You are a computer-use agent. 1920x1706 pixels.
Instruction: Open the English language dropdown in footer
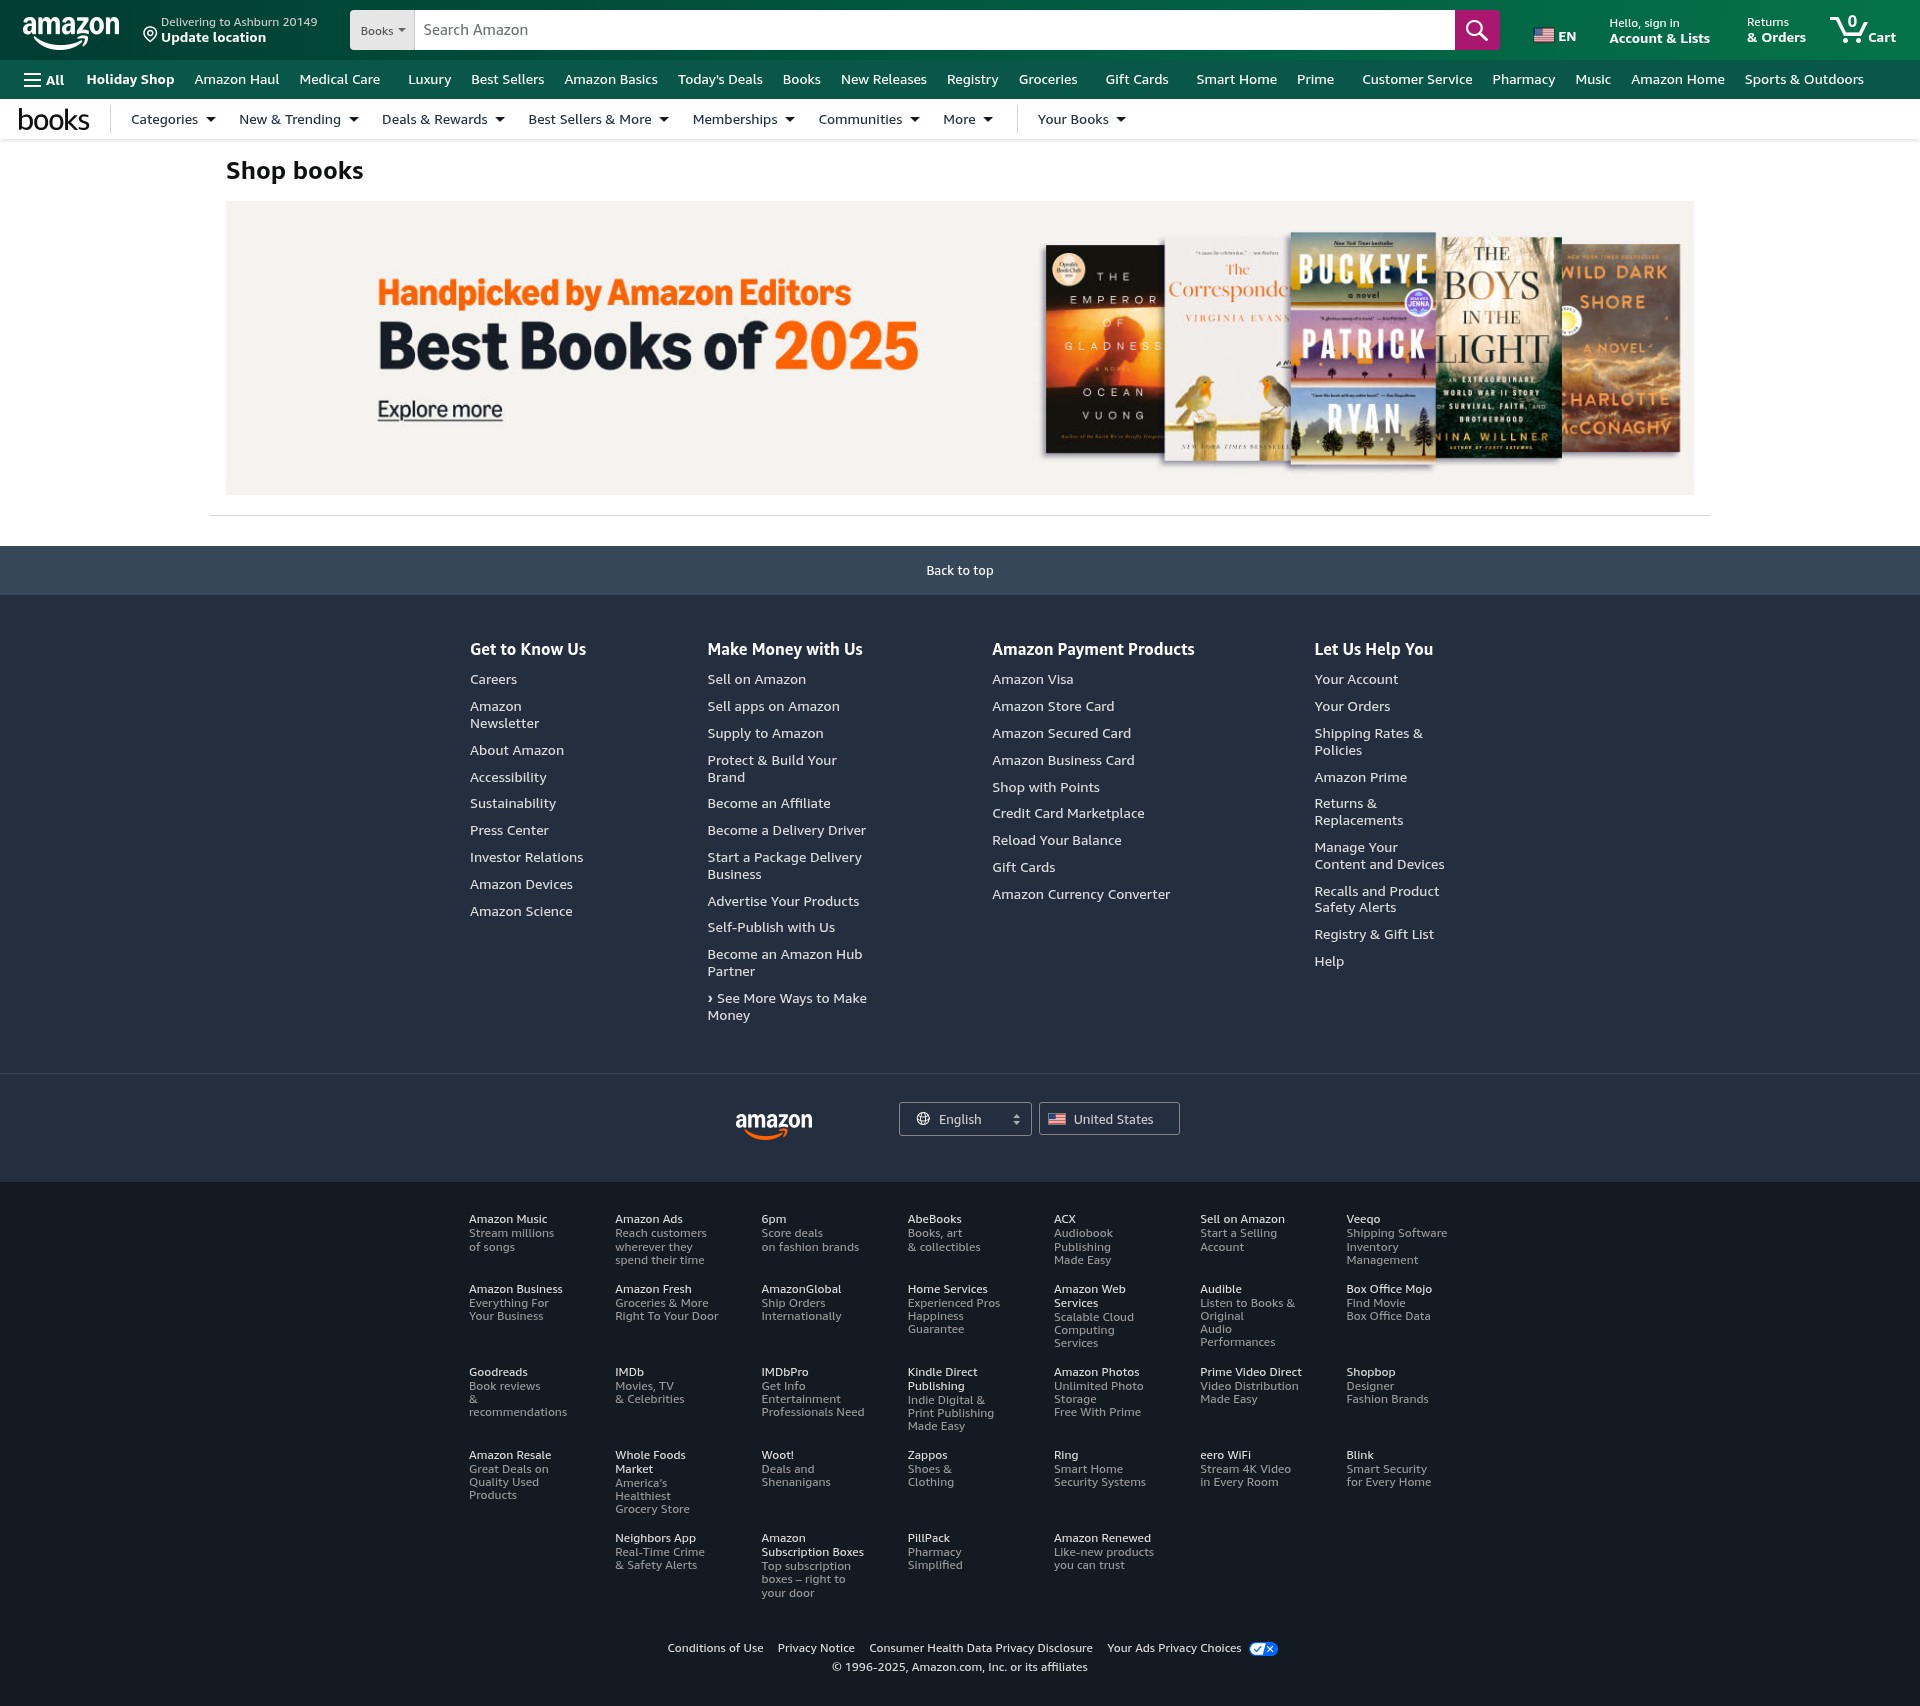click(x=965, y=1119)
